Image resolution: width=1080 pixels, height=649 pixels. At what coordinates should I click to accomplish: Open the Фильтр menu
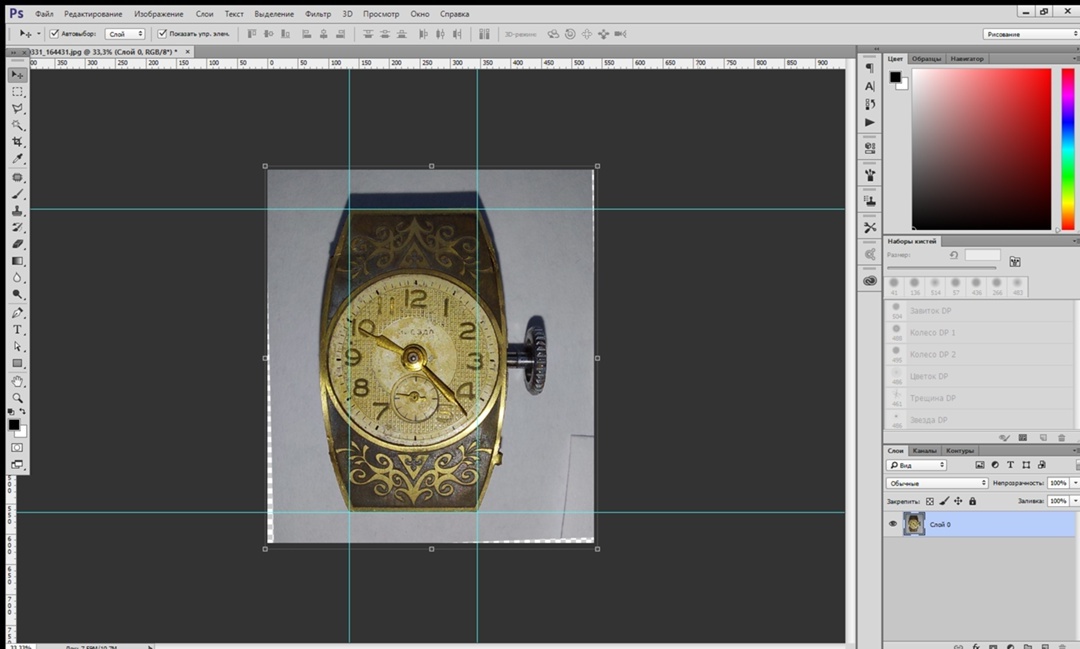(x=318, y=14)
